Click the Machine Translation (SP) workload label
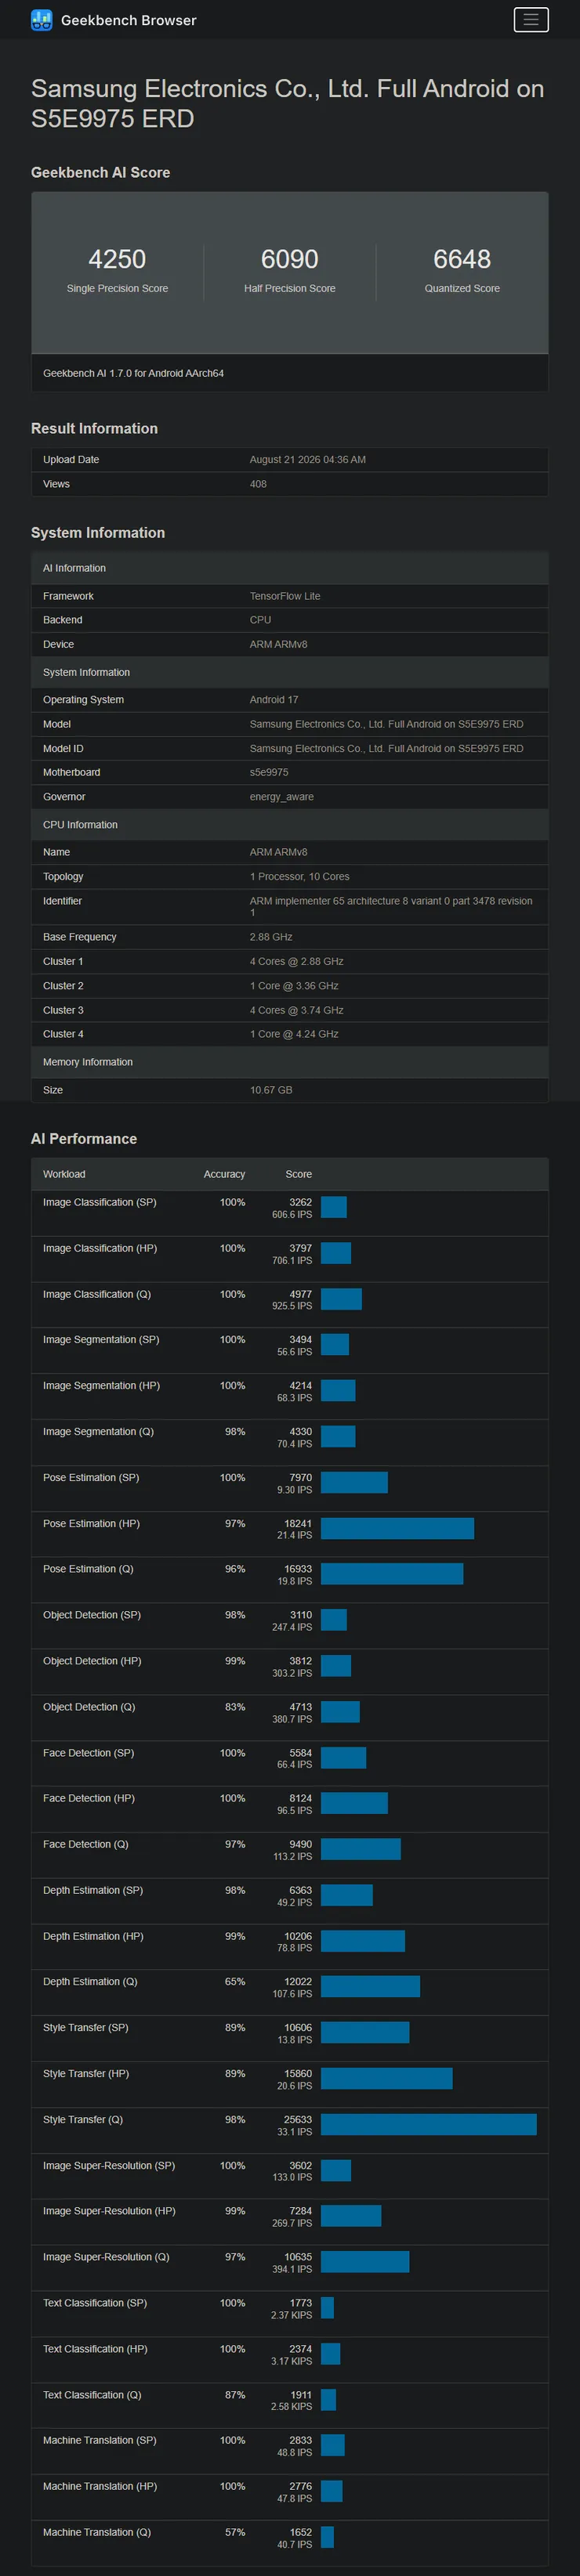580x2576 pixels. (100, 2440)
